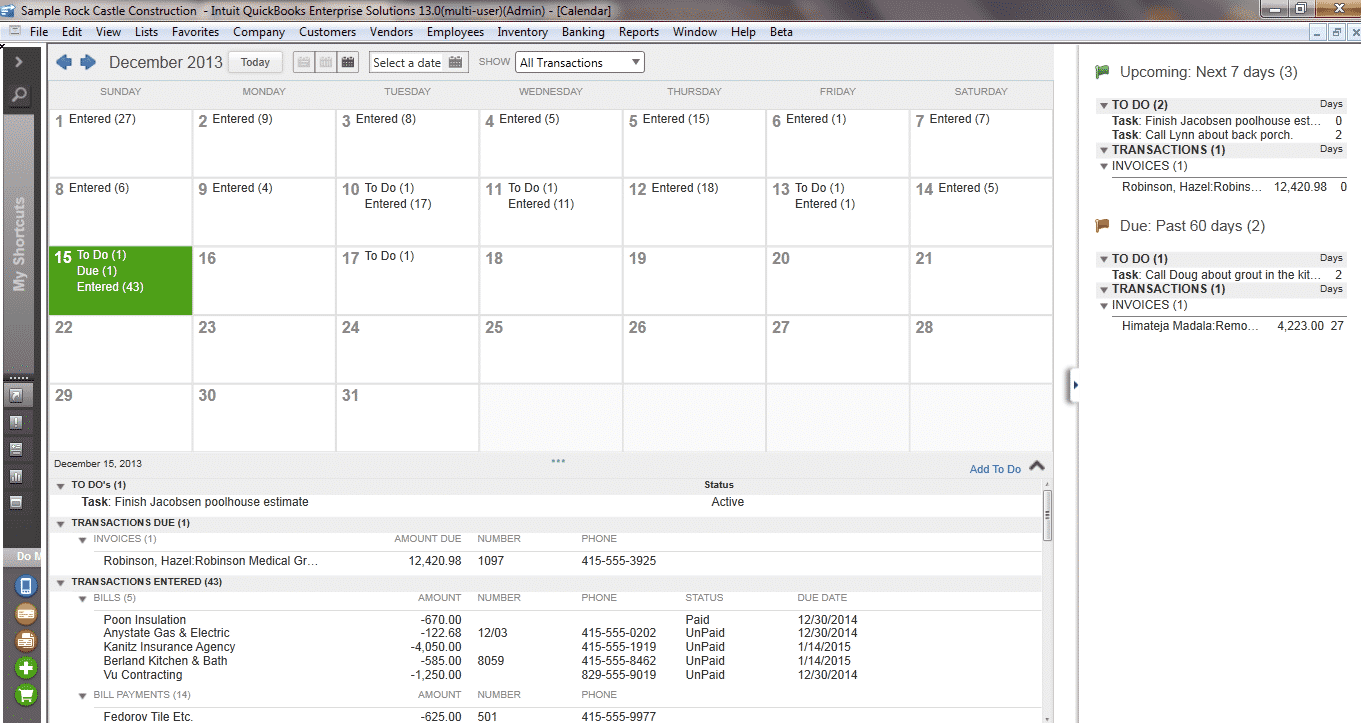
Task: Open the bar chart icon in the sidebar
Action: (17, 476)
